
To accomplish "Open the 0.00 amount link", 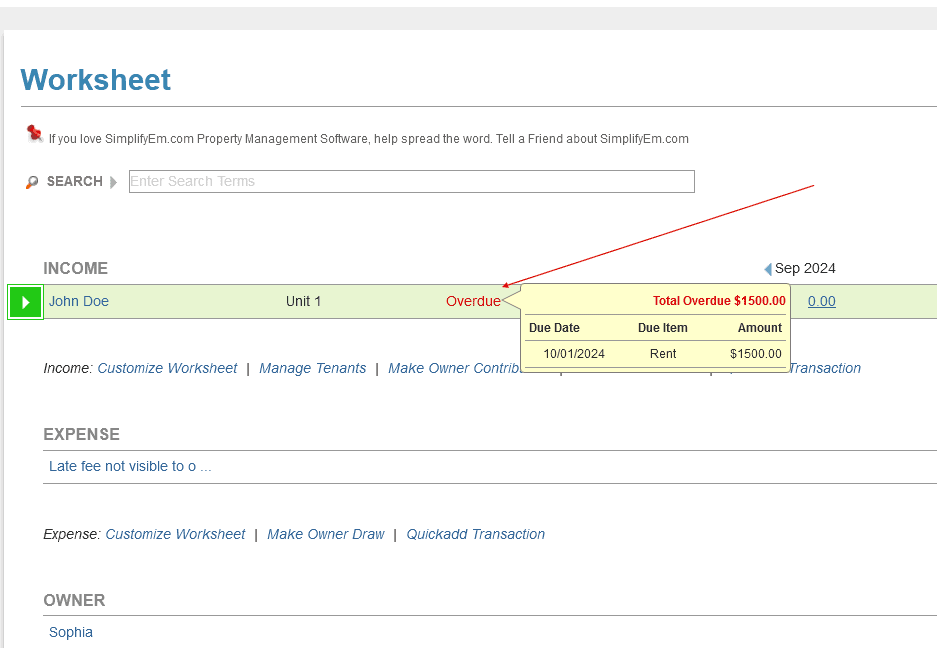I will [x=821, y=301].
